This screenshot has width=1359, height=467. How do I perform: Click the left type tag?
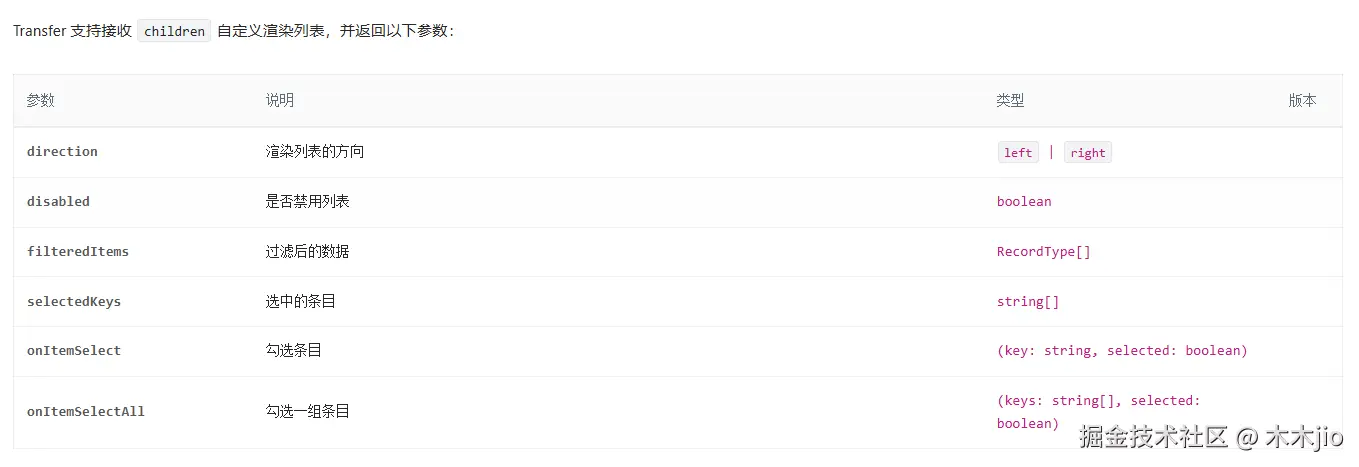tap(1018, 153)
